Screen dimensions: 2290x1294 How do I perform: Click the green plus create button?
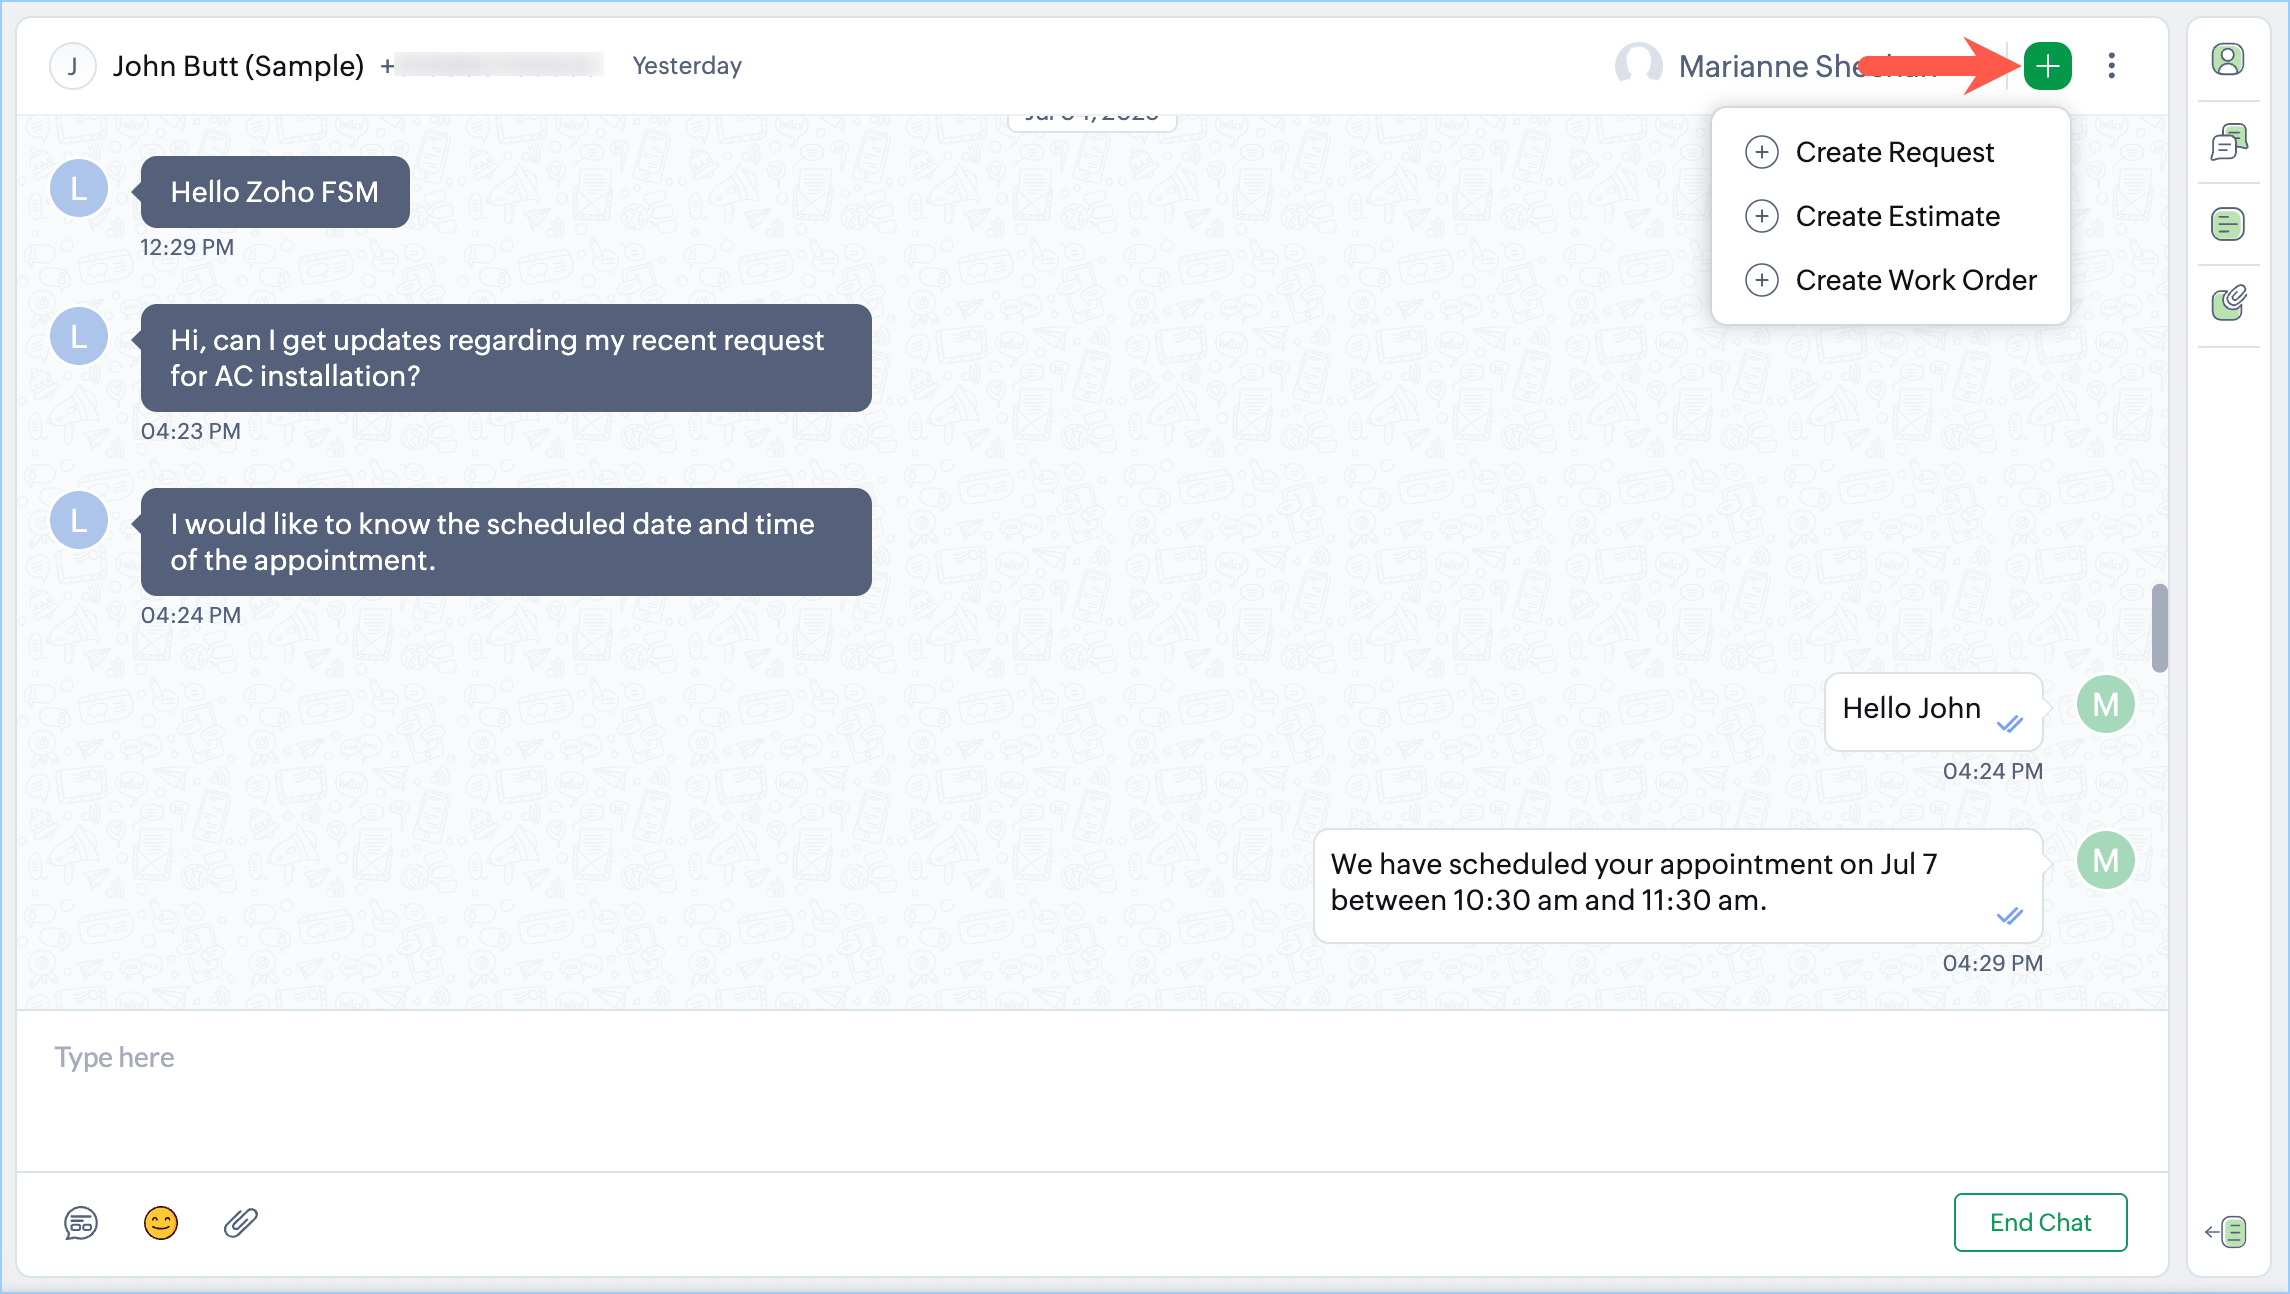pos(2047,66)
